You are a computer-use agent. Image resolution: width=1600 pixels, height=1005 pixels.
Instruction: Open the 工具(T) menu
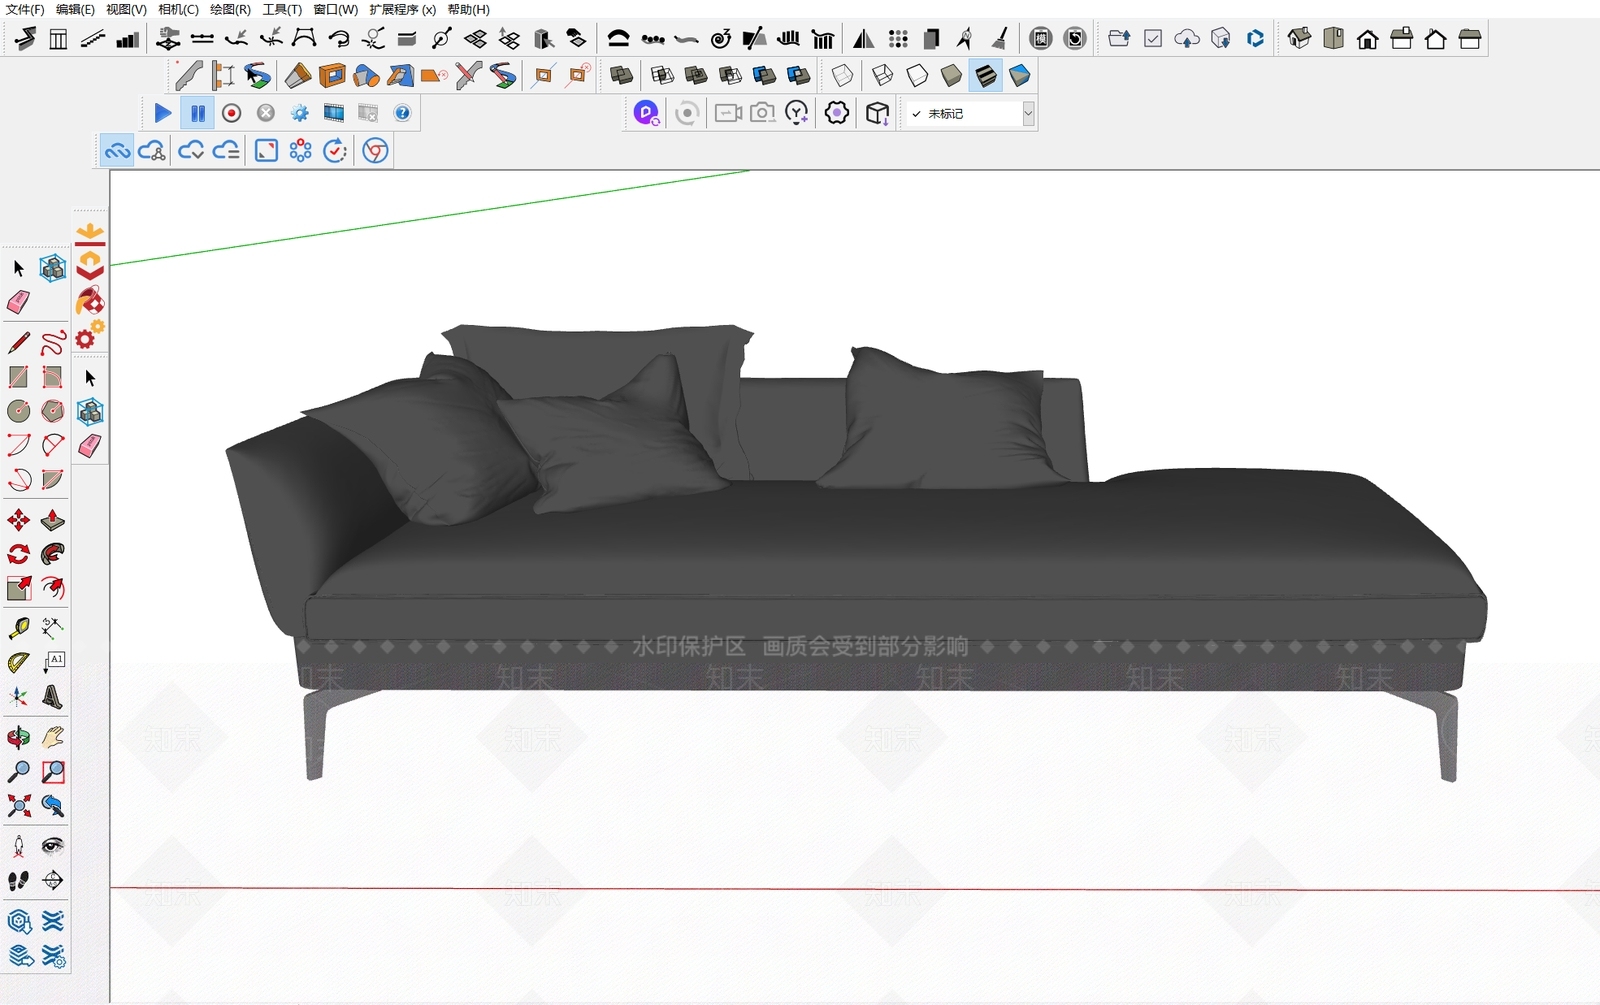282,9
